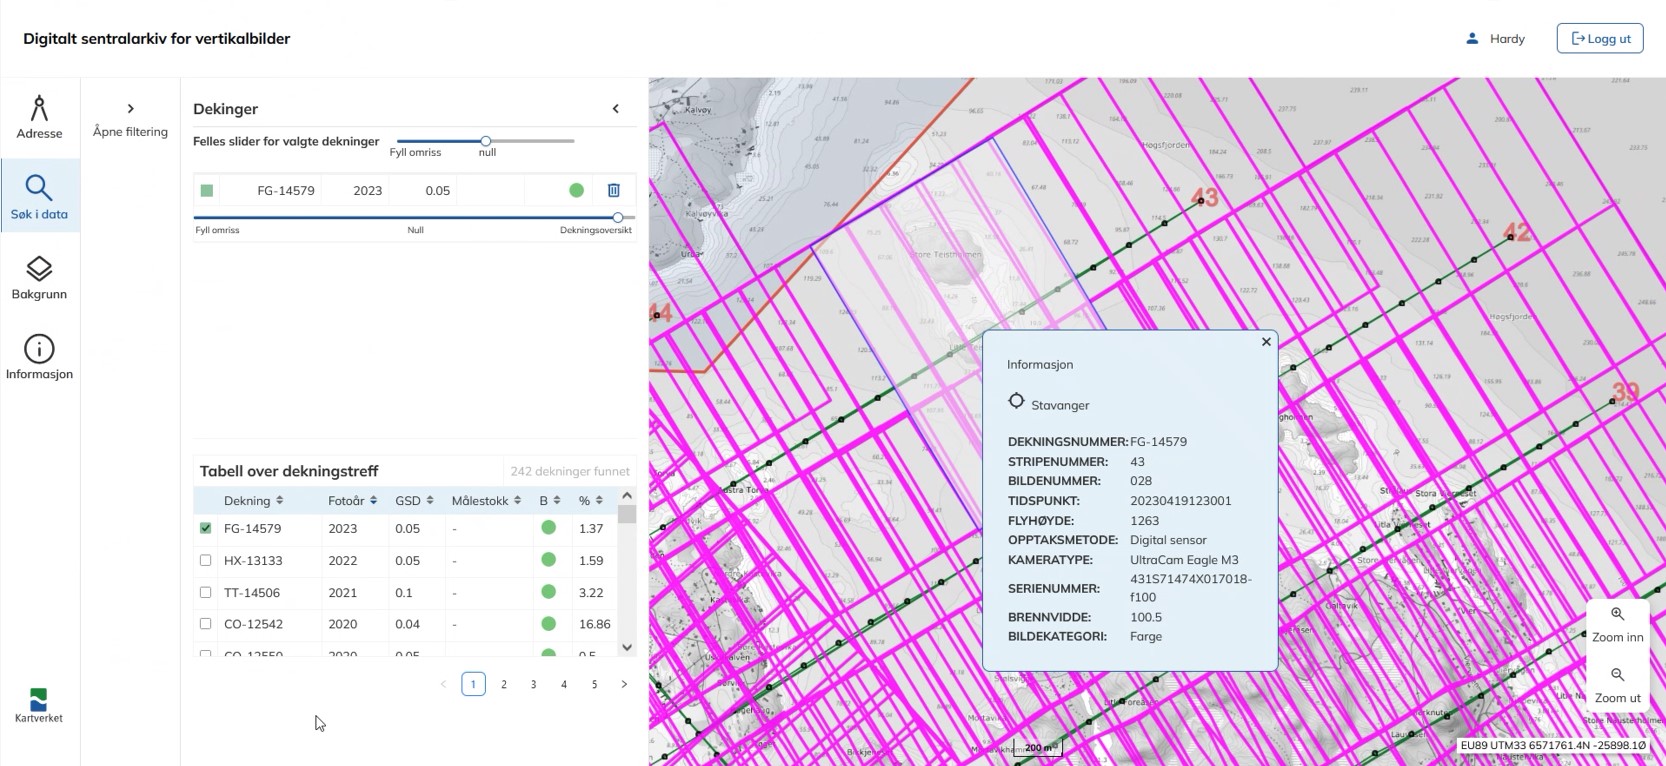Close the Informasjon popup
1666x766 pixels.
coord(1266,342)
